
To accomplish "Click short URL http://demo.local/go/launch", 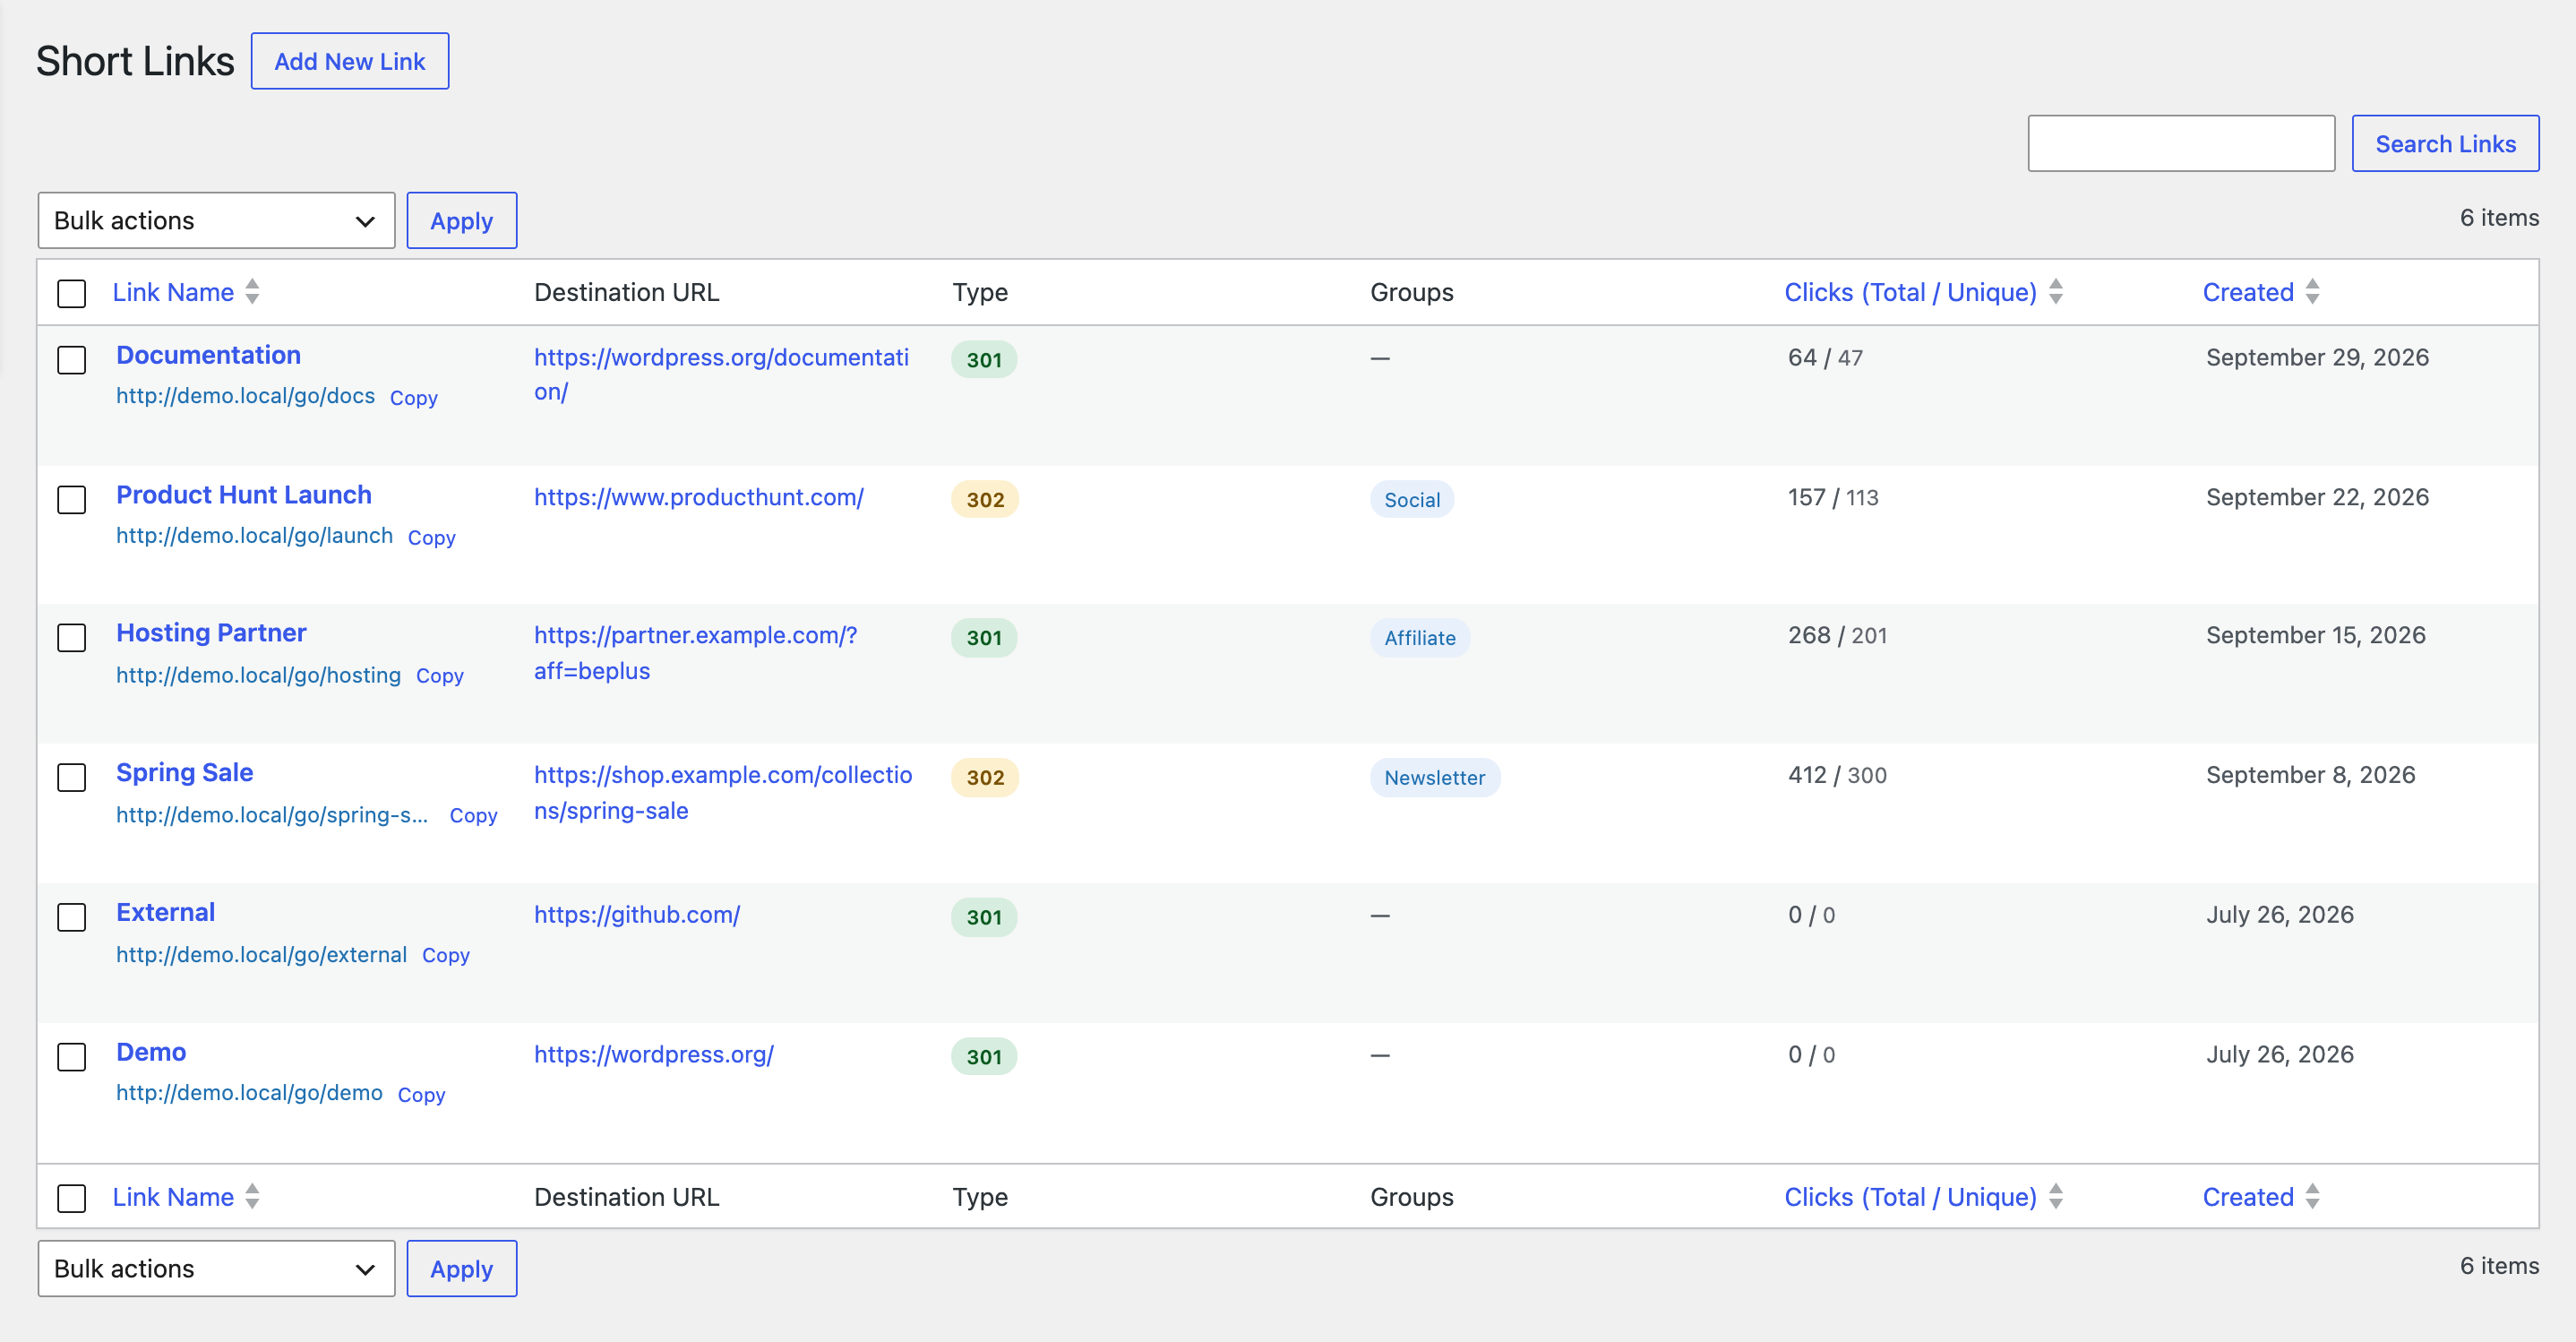I will point(254,536).
